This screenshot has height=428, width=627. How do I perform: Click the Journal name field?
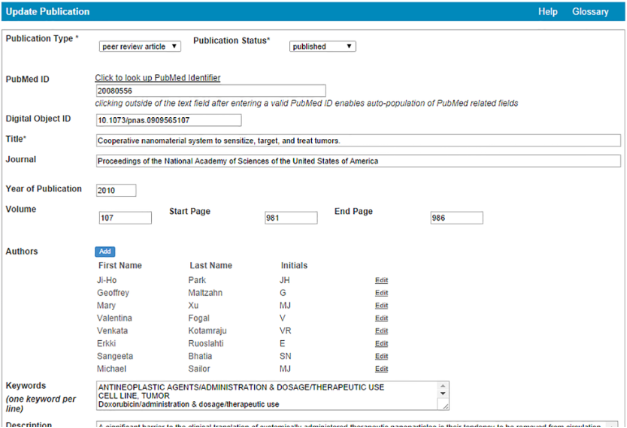point(358,161)
